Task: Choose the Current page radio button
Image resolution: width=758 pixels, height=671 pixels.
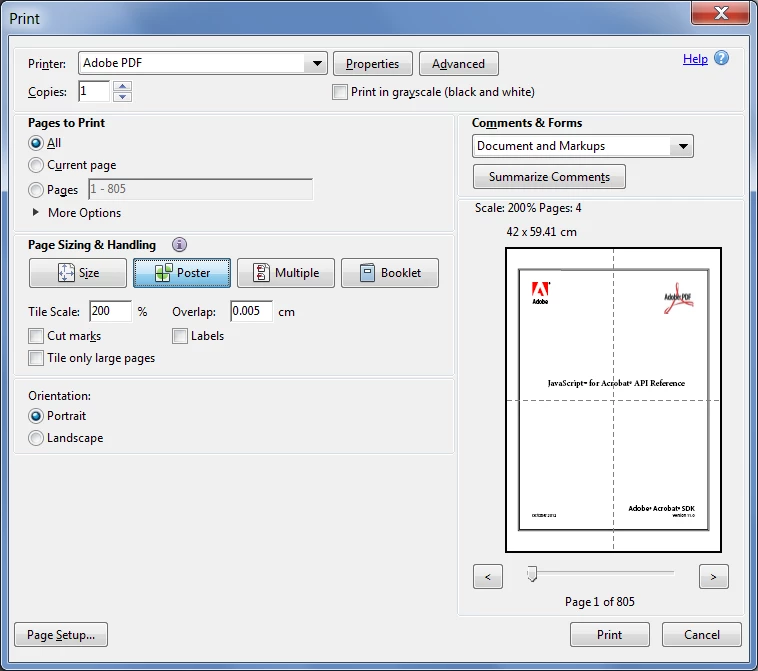Action: pos(36,165)
